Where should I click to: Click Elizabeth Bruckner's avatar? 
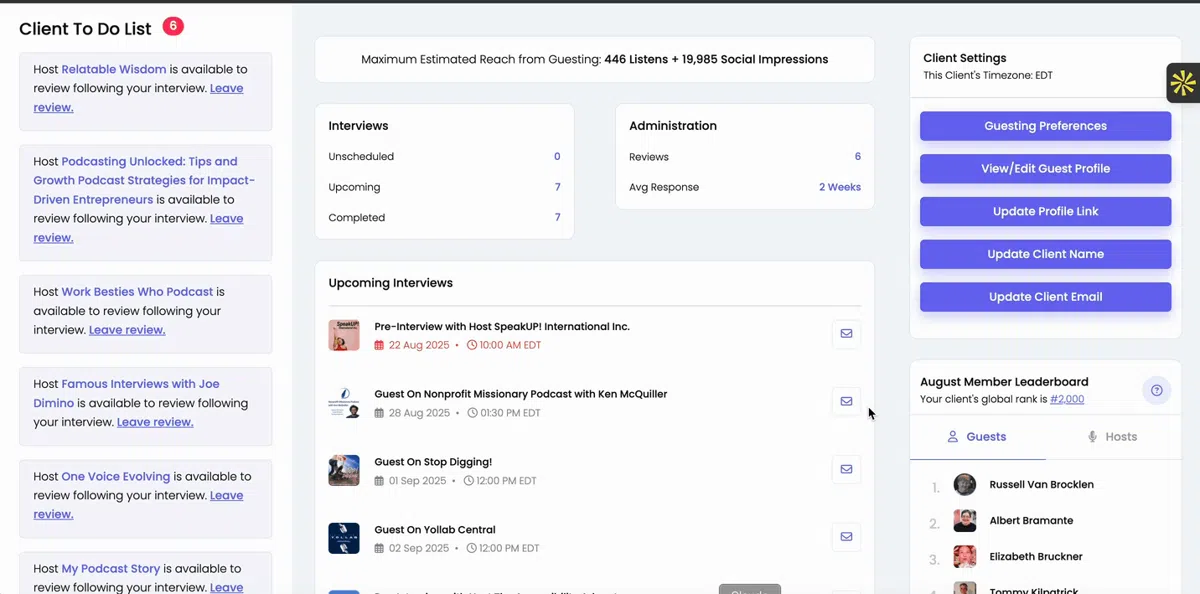[x=965, y=557]
